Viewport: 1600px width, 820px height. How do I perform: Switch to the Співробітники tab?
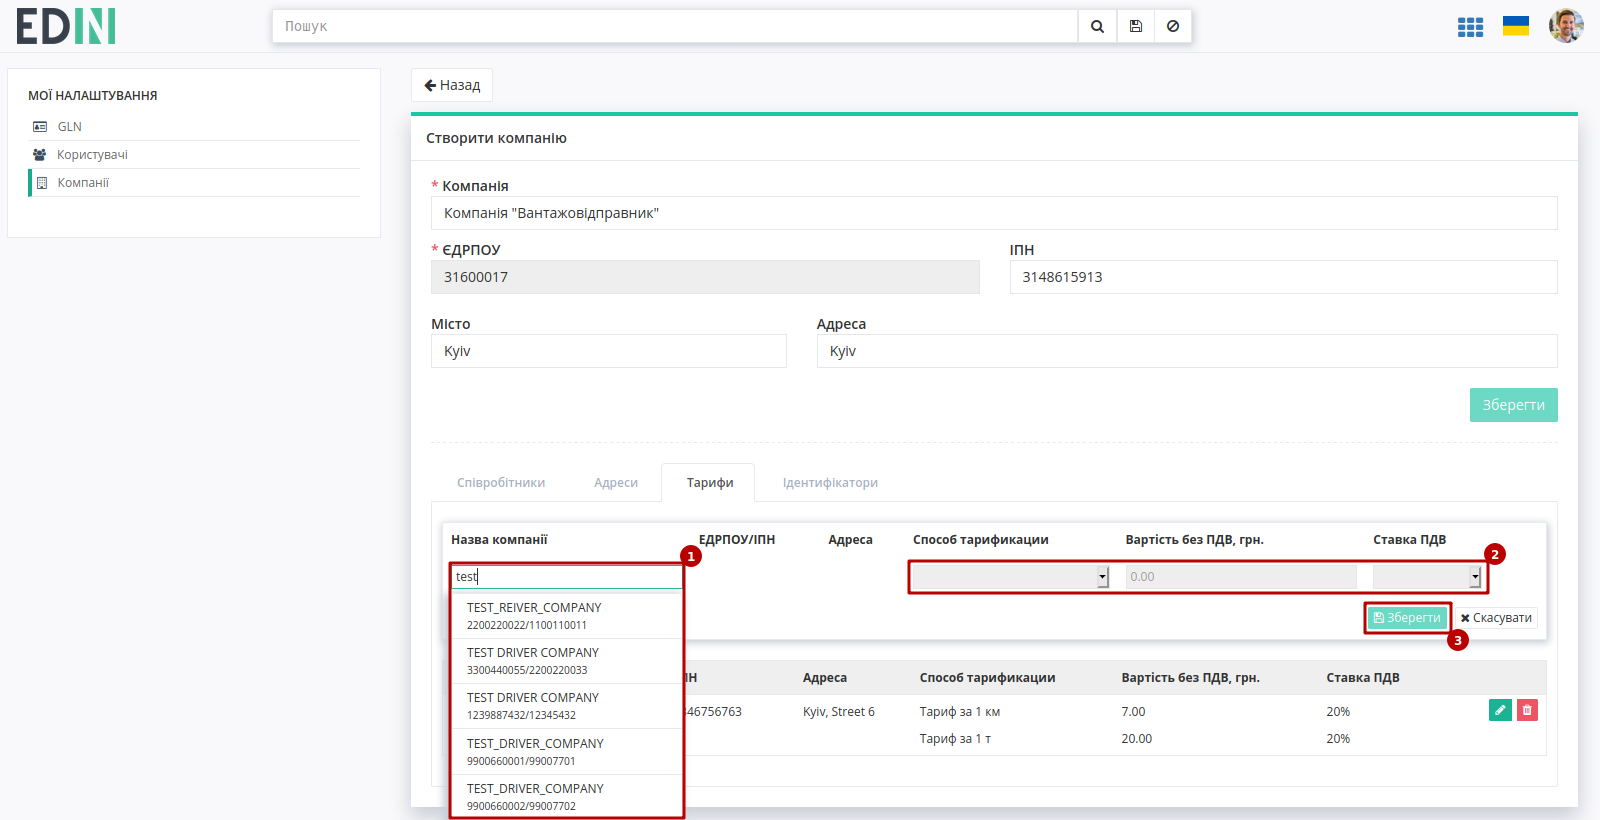click(501, 483)
